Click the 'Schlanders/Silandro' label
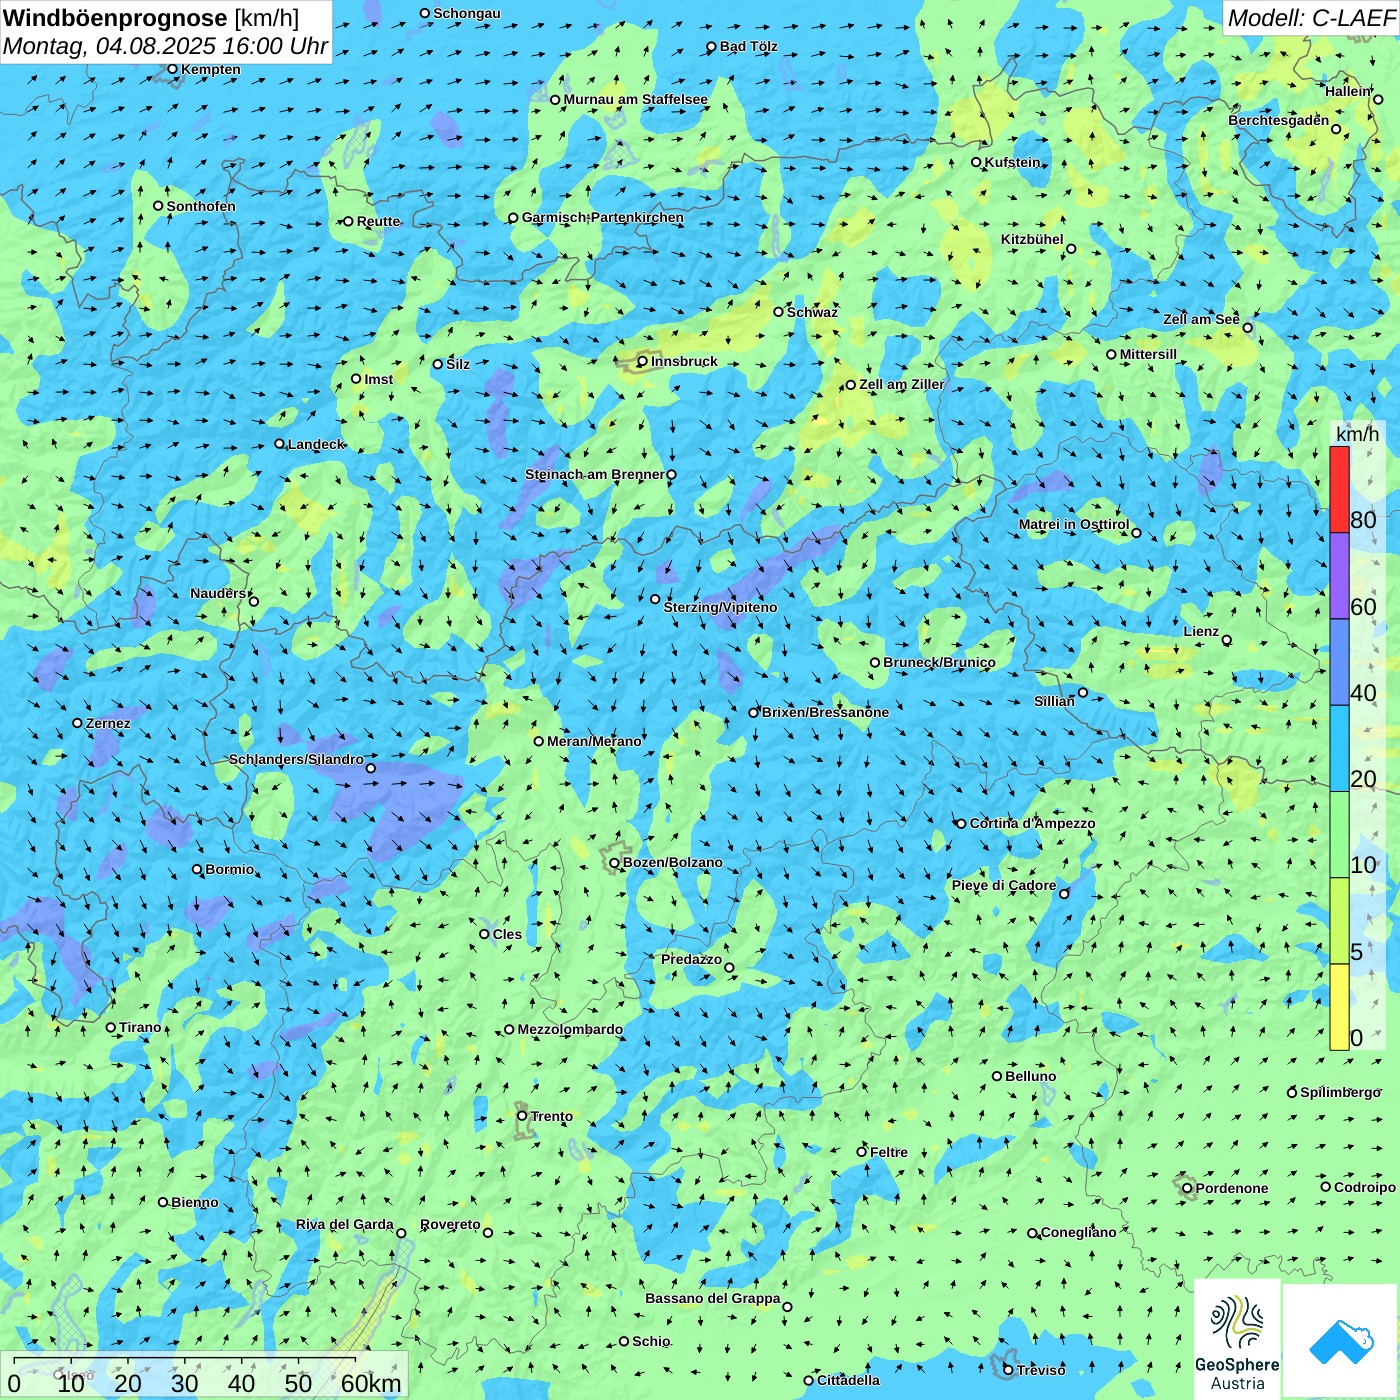The width and height of the screenshot is (1400, 1400). pyautogui.click(x=296, y=759)
